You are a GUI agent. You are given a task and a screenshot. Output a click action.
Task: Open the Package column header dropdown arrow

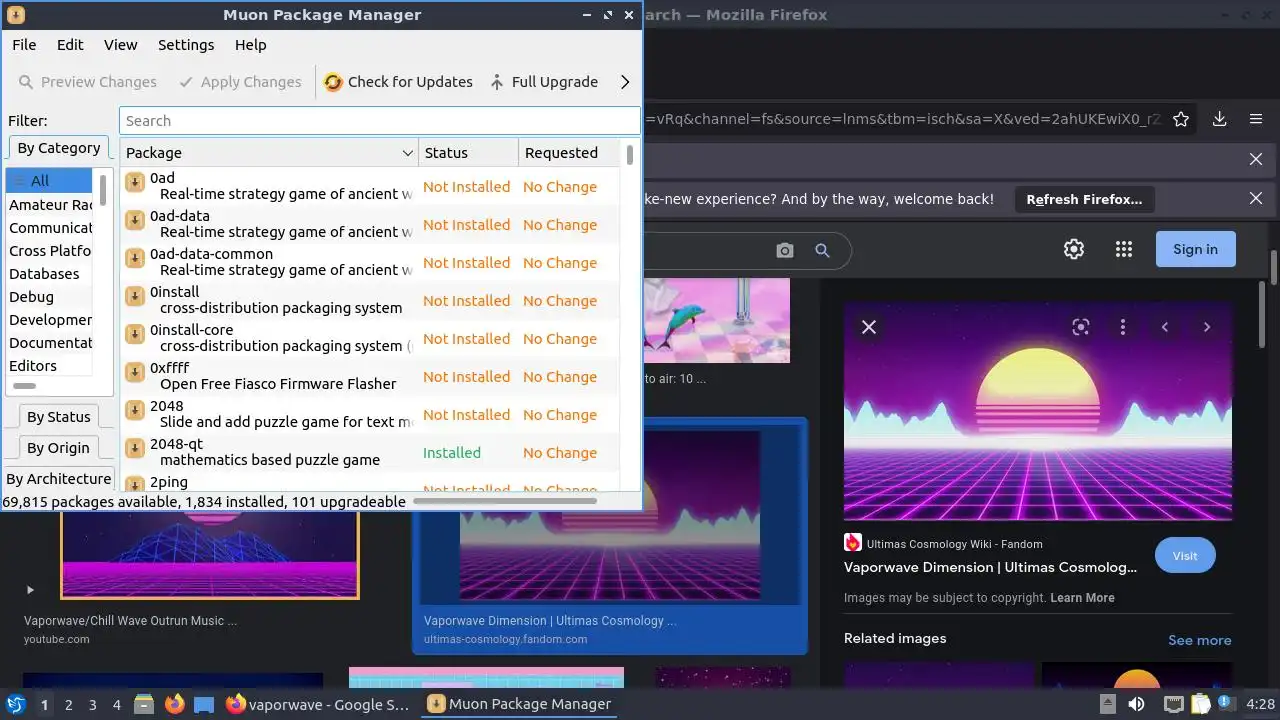[x=407, y=153]
